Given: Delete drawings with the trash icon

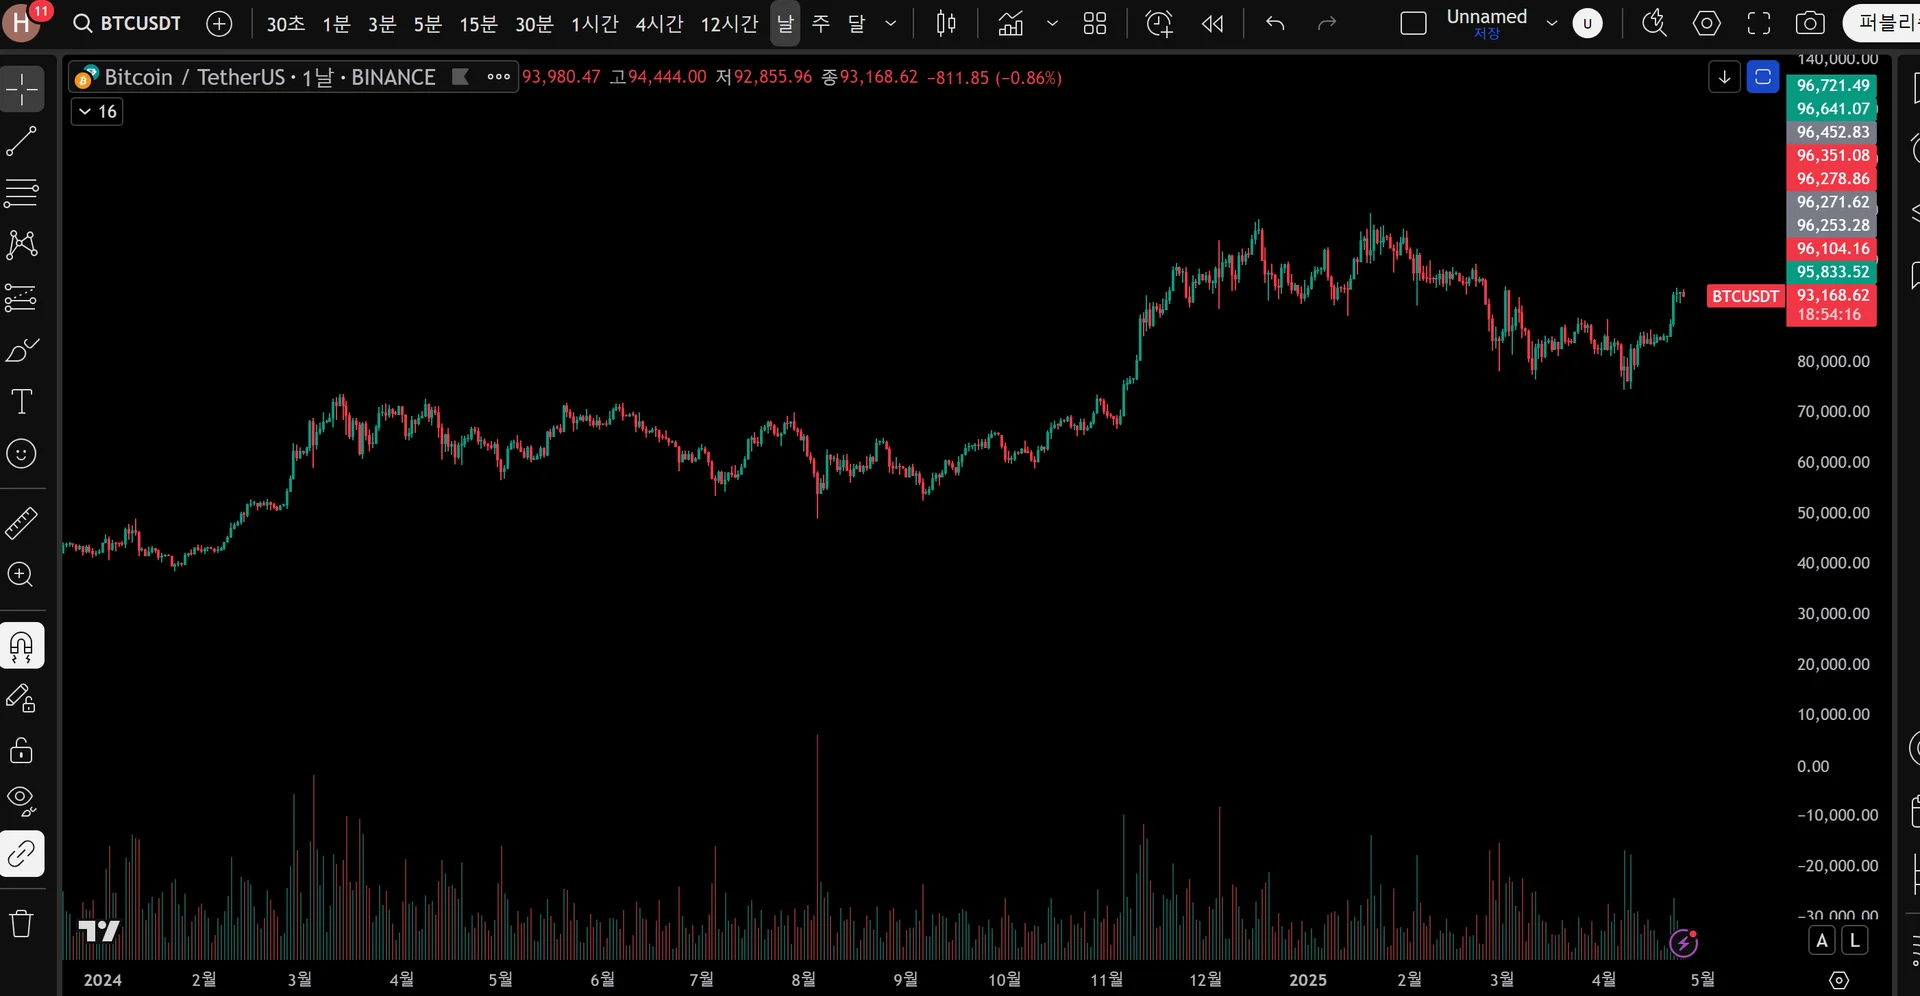Looking at the screenshot, I should click(22, 922).
